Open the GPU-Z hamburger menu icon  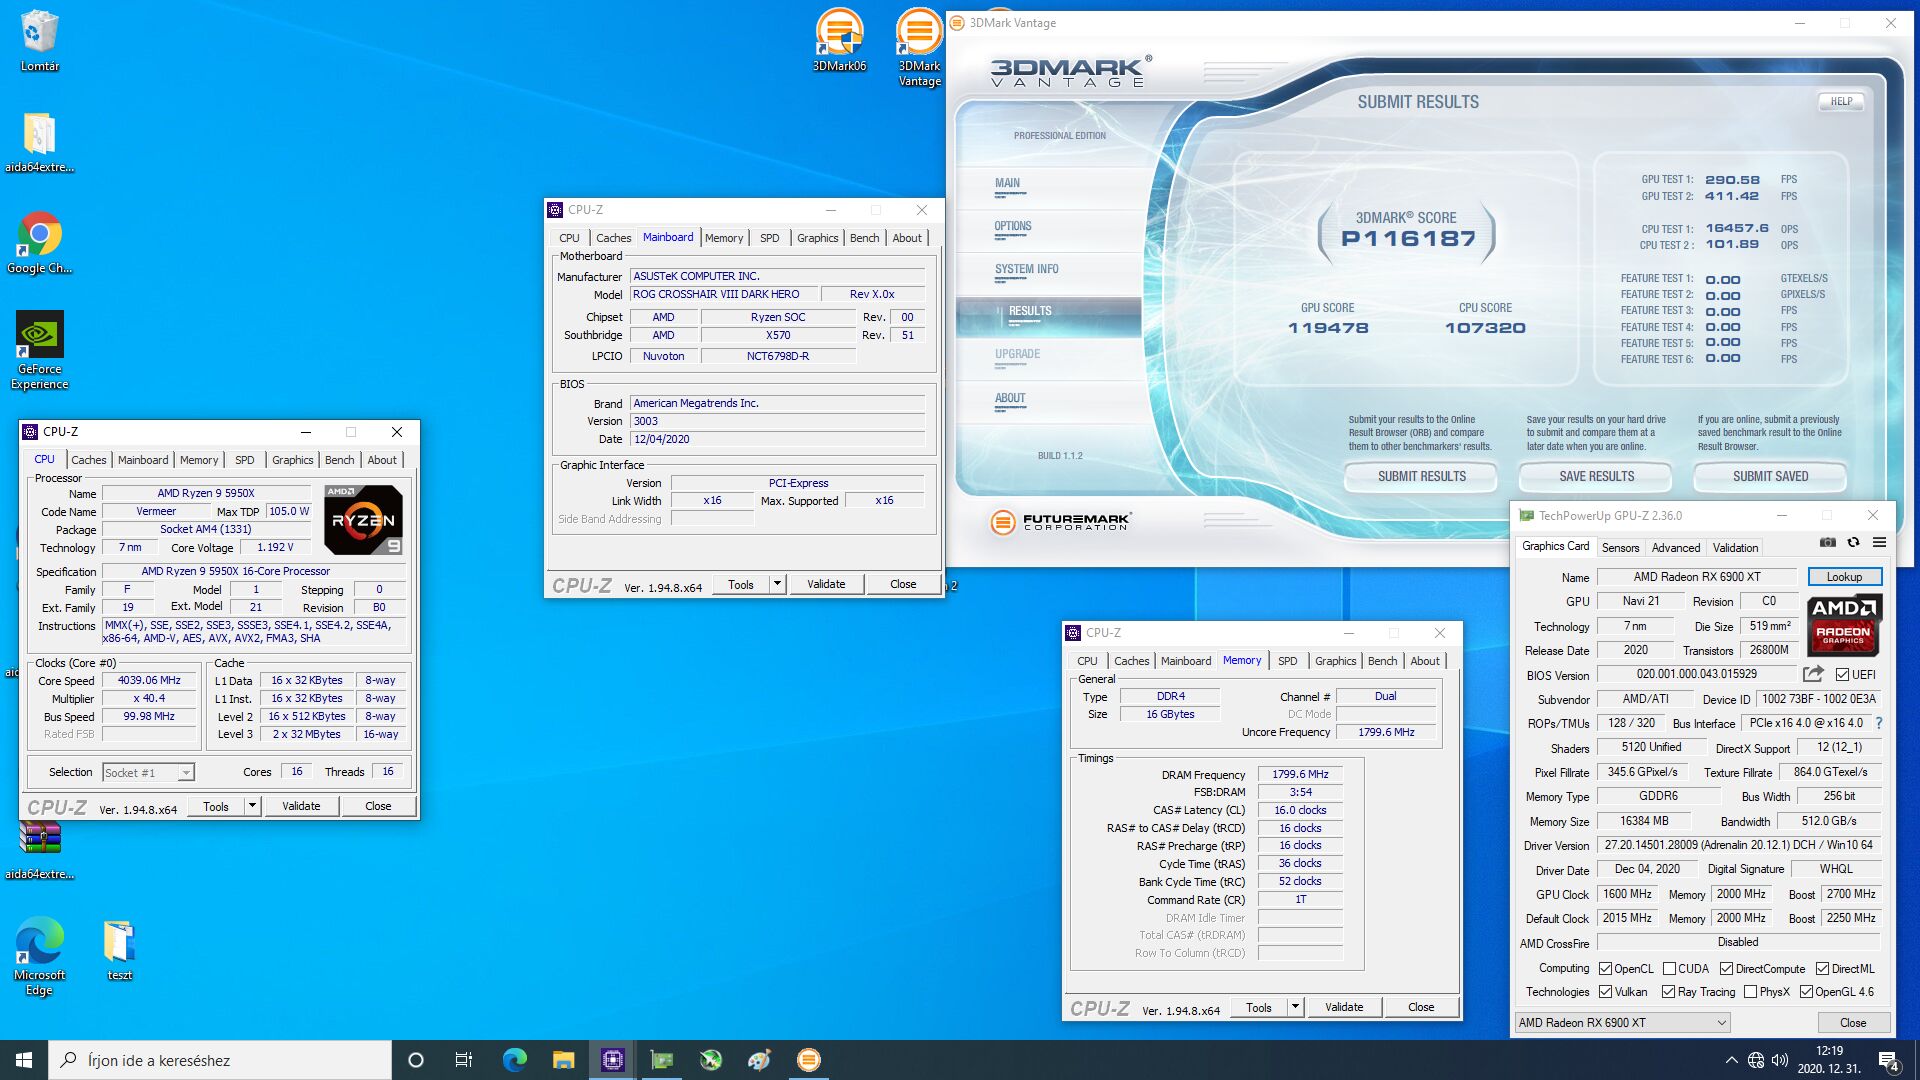point(1879,543)
